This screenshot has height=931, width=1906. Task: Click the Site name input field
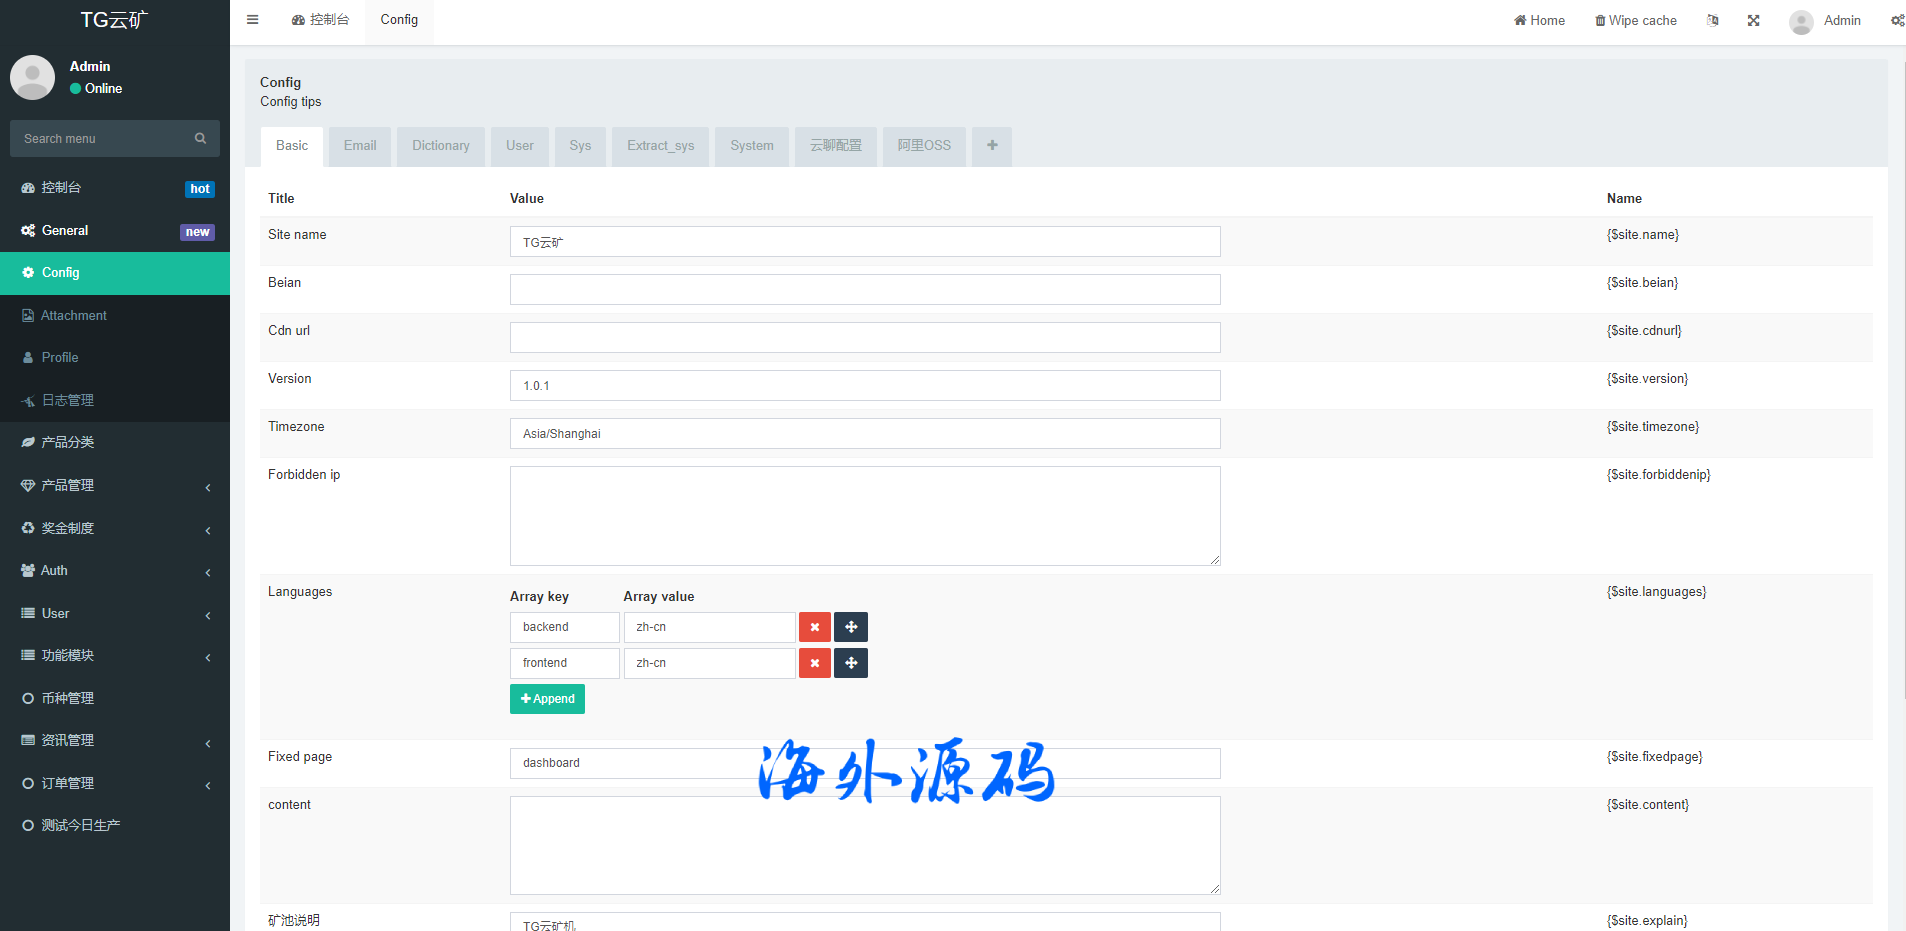pos(864,242)
